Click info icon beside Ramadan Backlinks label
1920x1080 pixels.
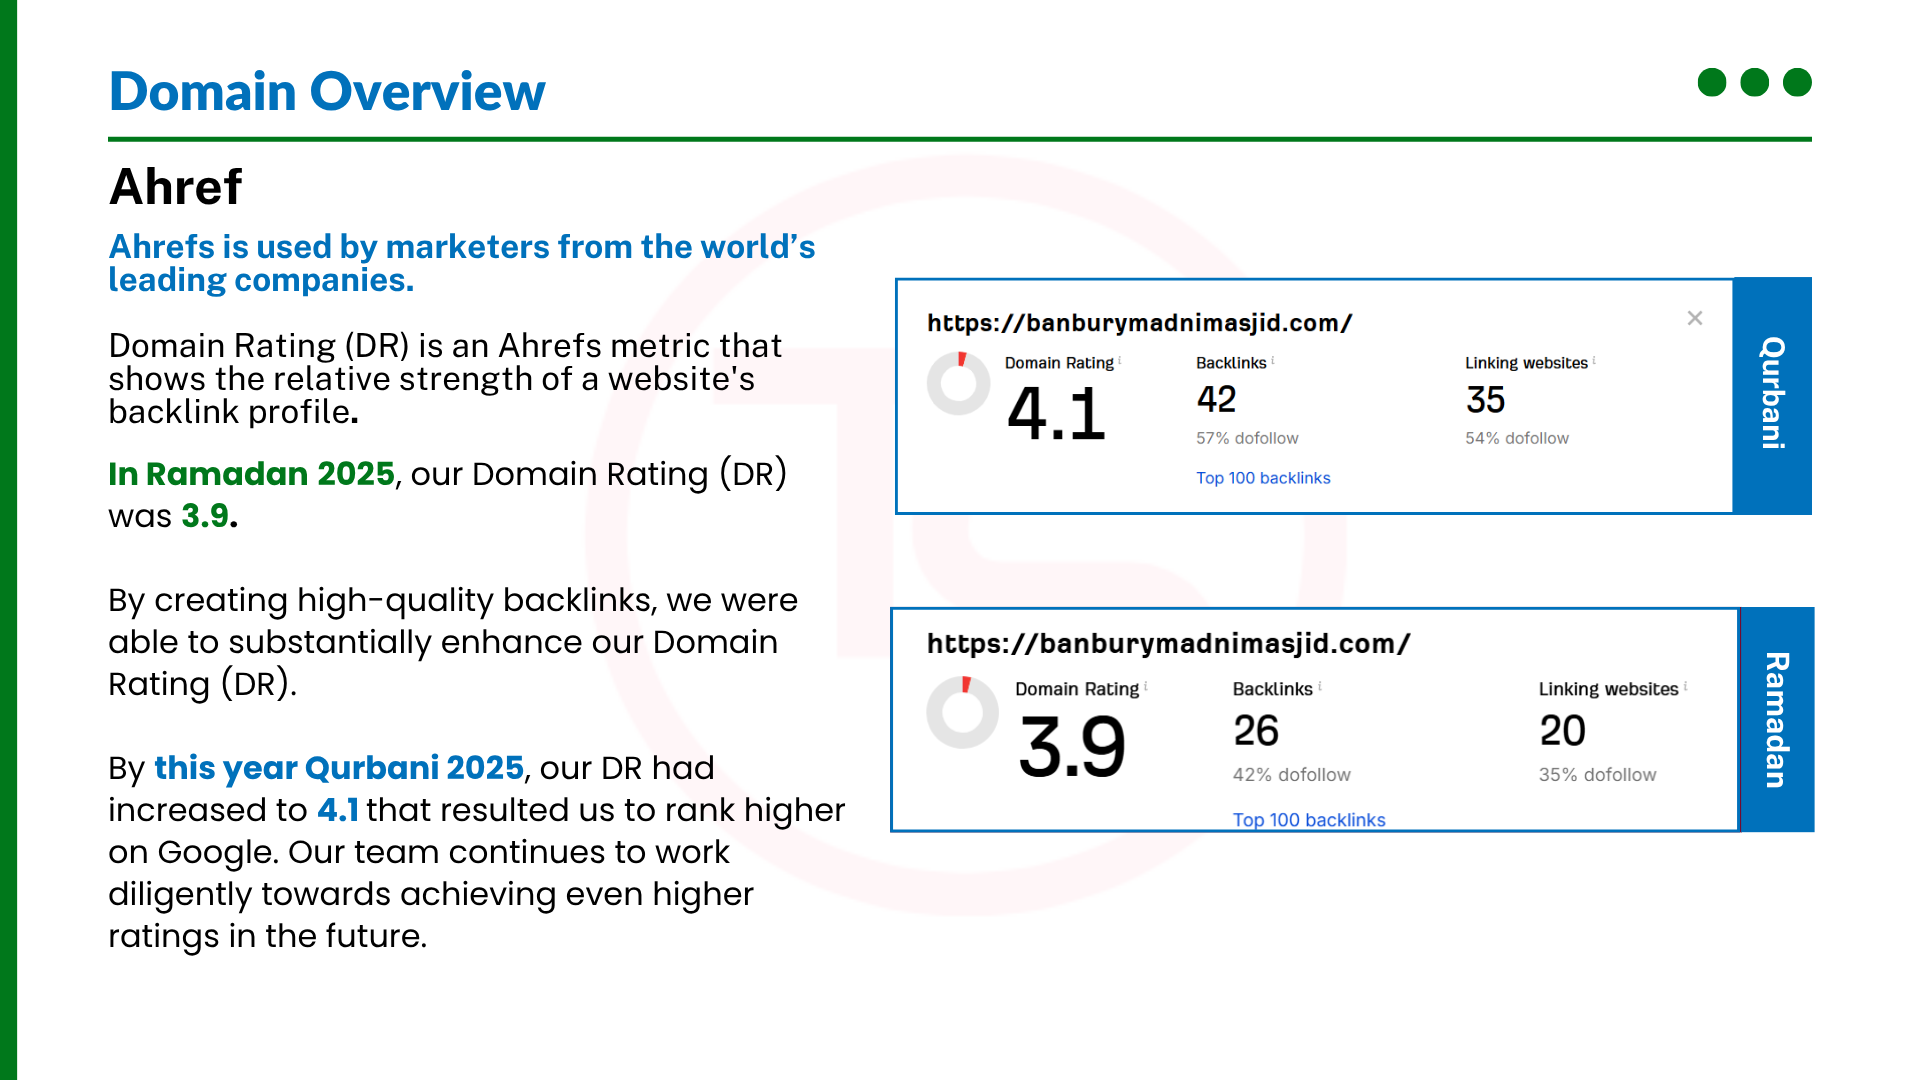pyautogui.click(x=1320, y=686)
